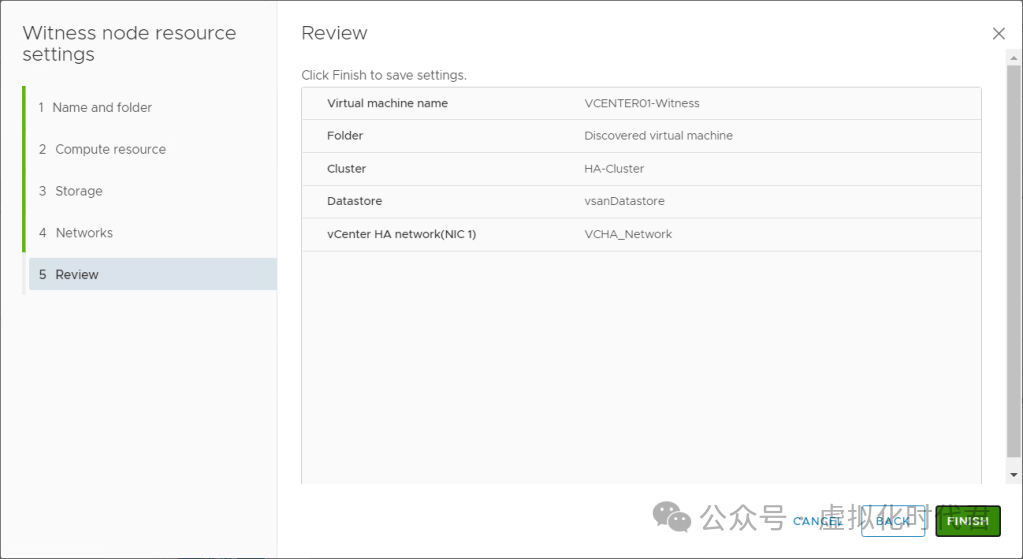Click the vCenter HA network(NIC 1) label
The image size is (1023, 559).
401,234
